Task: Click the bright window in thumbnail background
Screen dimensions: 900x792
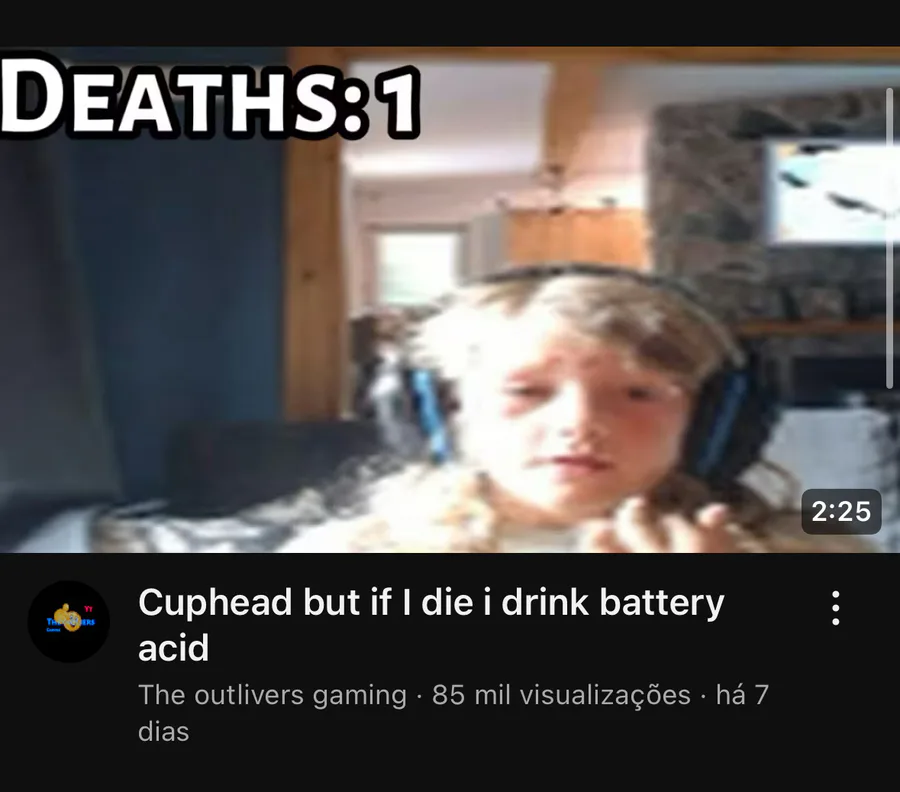Action: [x=417, y=267]
